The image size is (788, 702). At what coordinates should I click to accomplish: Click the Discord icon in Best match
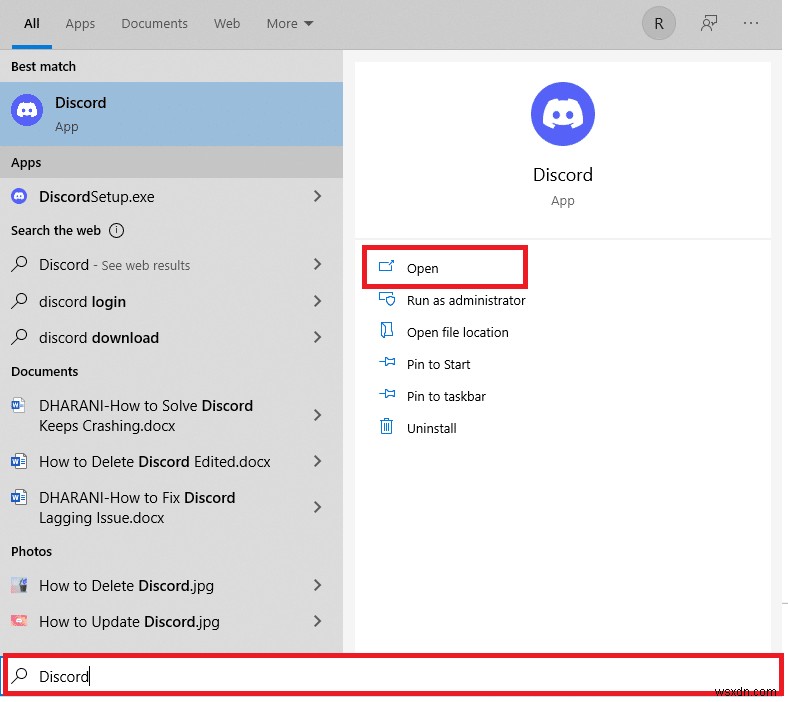click(26, 111)
